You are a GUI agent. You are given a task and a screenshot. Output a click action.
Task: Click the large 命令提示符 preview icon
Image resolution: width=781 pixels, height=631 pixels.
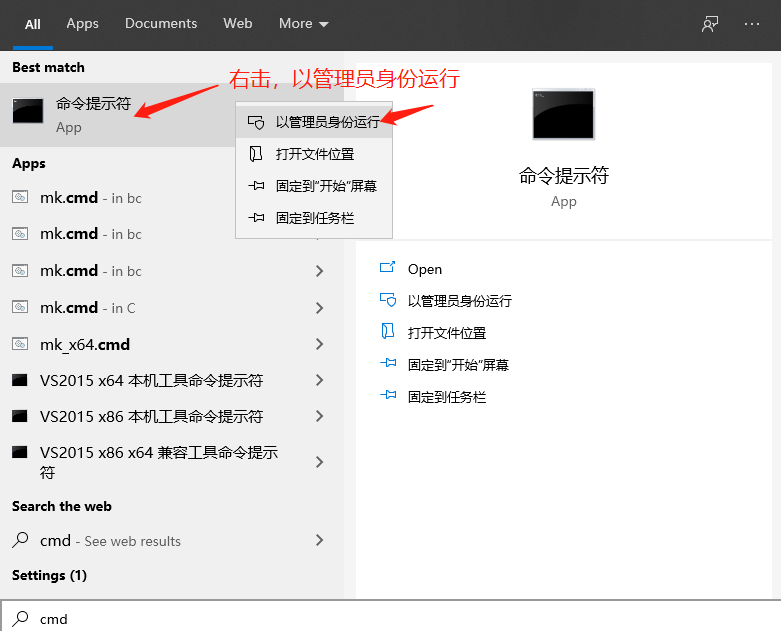coord(563,114)
